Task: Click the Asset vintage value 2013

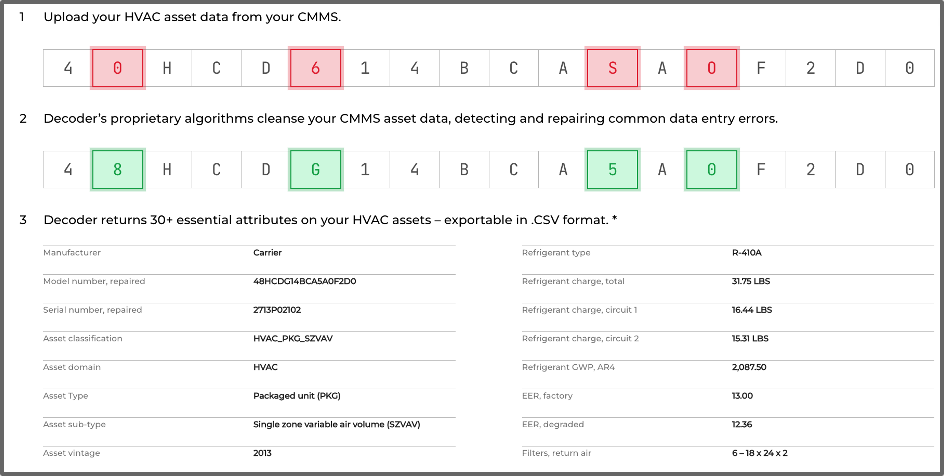Action: click(263, 453)
